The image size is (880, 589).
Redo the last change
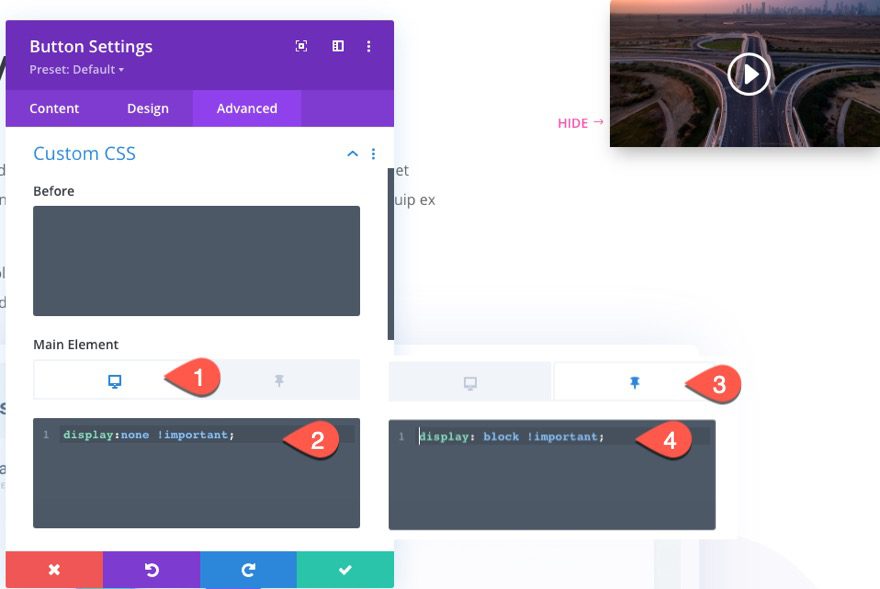248,569
